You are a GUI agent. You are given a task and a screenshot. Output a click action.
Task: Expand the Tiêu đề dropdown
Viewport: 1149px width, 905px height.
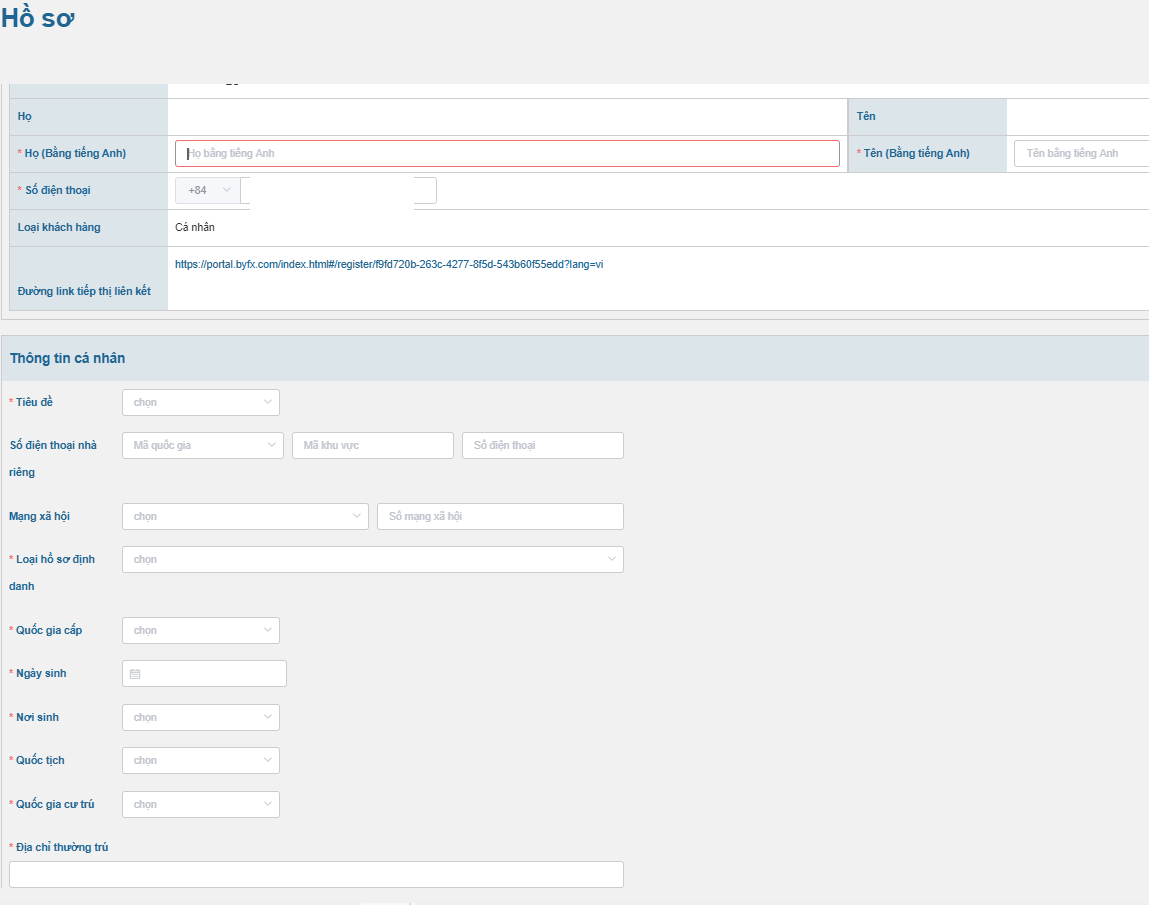pyautogui.click(x=201, y=402)
